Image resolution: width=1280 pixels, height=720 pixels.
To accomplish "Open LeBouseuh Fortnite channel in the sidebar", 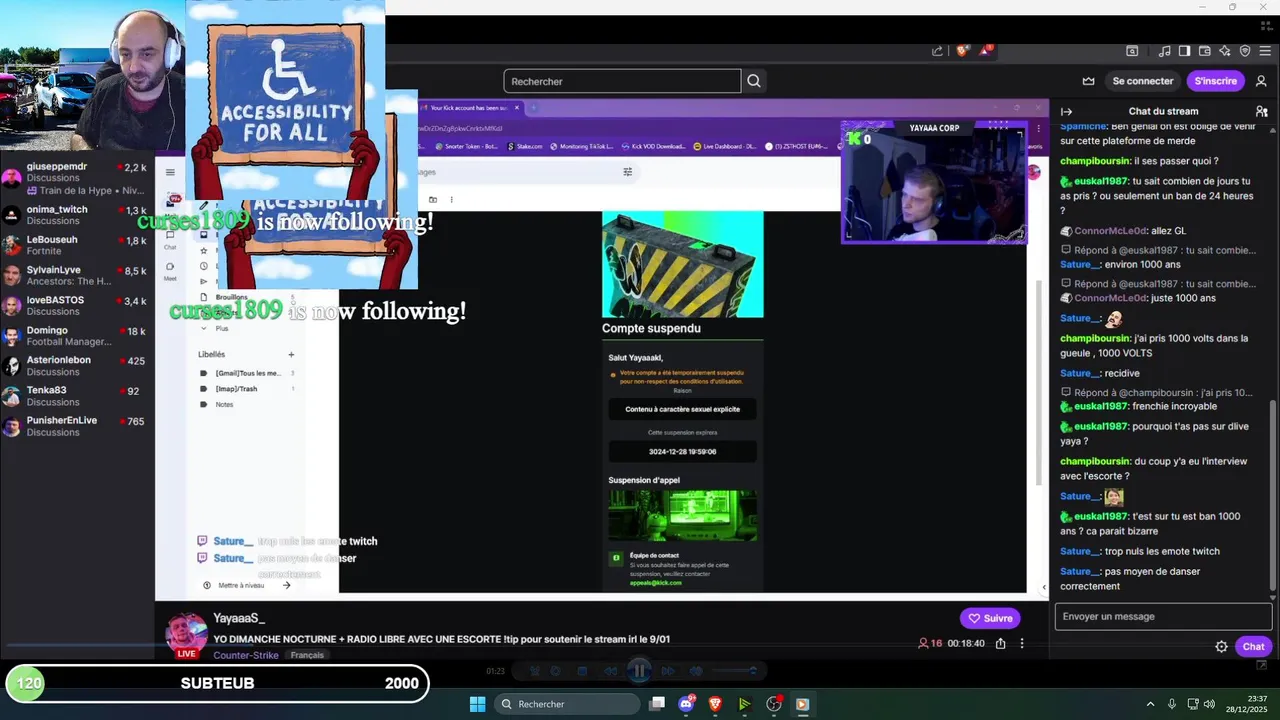I will (x=77, y=245).
